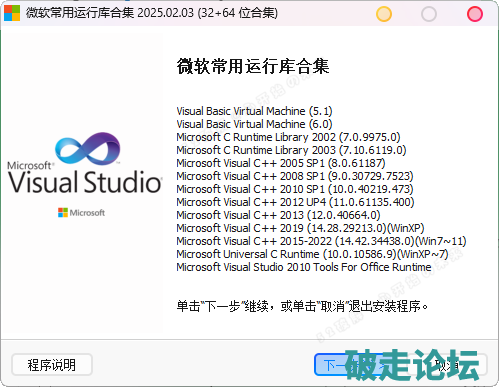Click the grey disabled maximize circle
The width and height of the screenshot is (499, 387).
(429, 14)
